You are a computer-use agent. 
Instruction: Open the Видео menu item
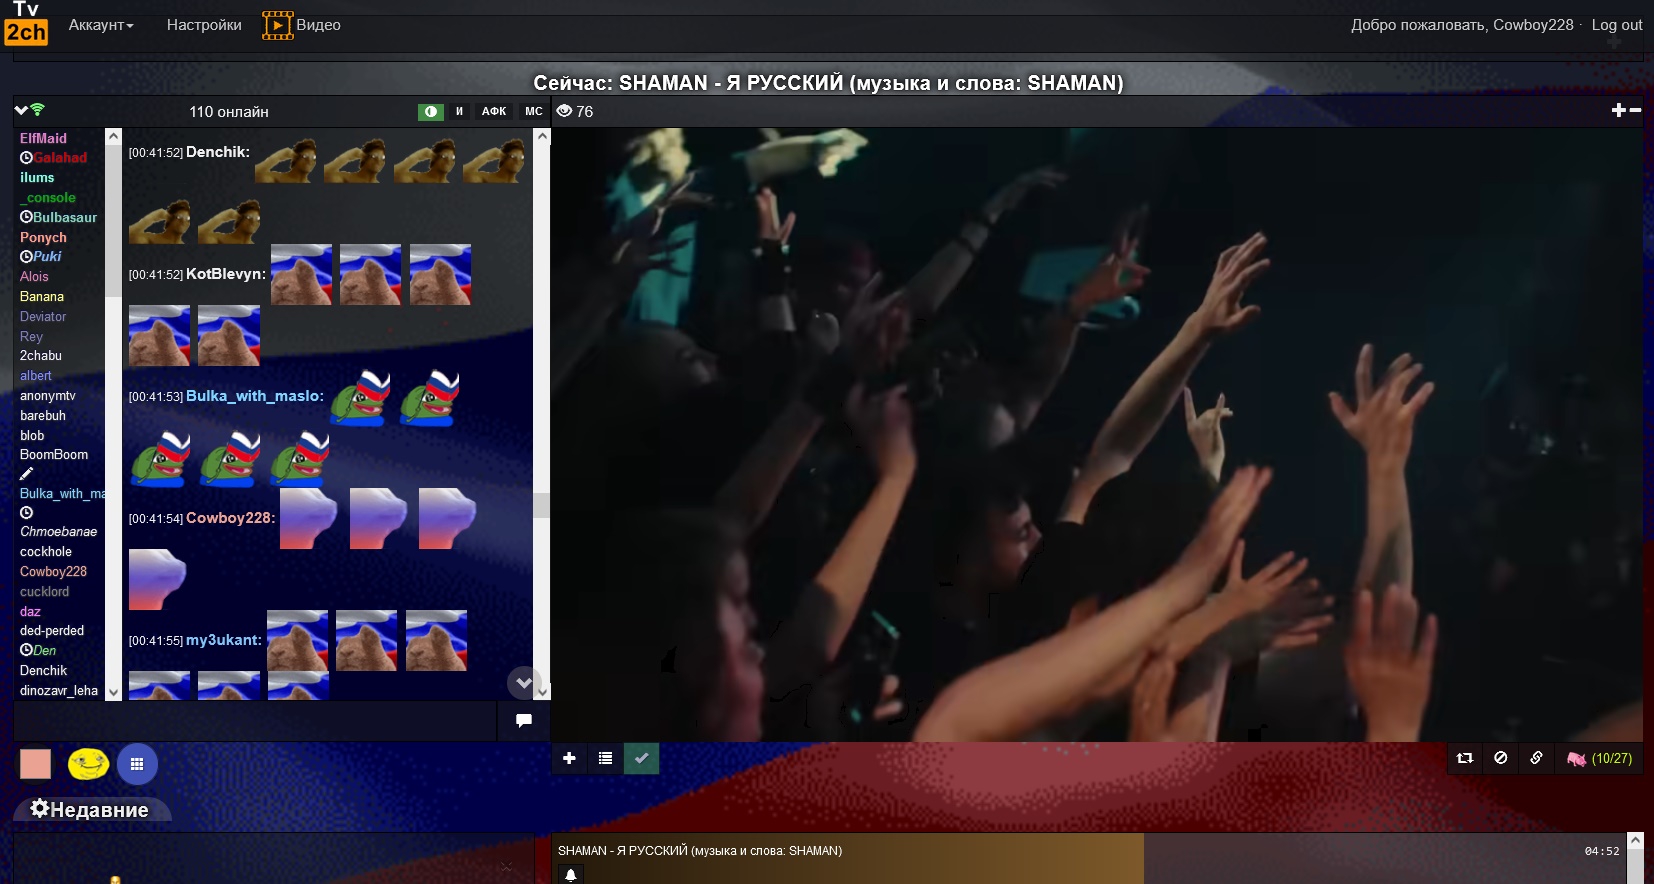coord(302,25)
